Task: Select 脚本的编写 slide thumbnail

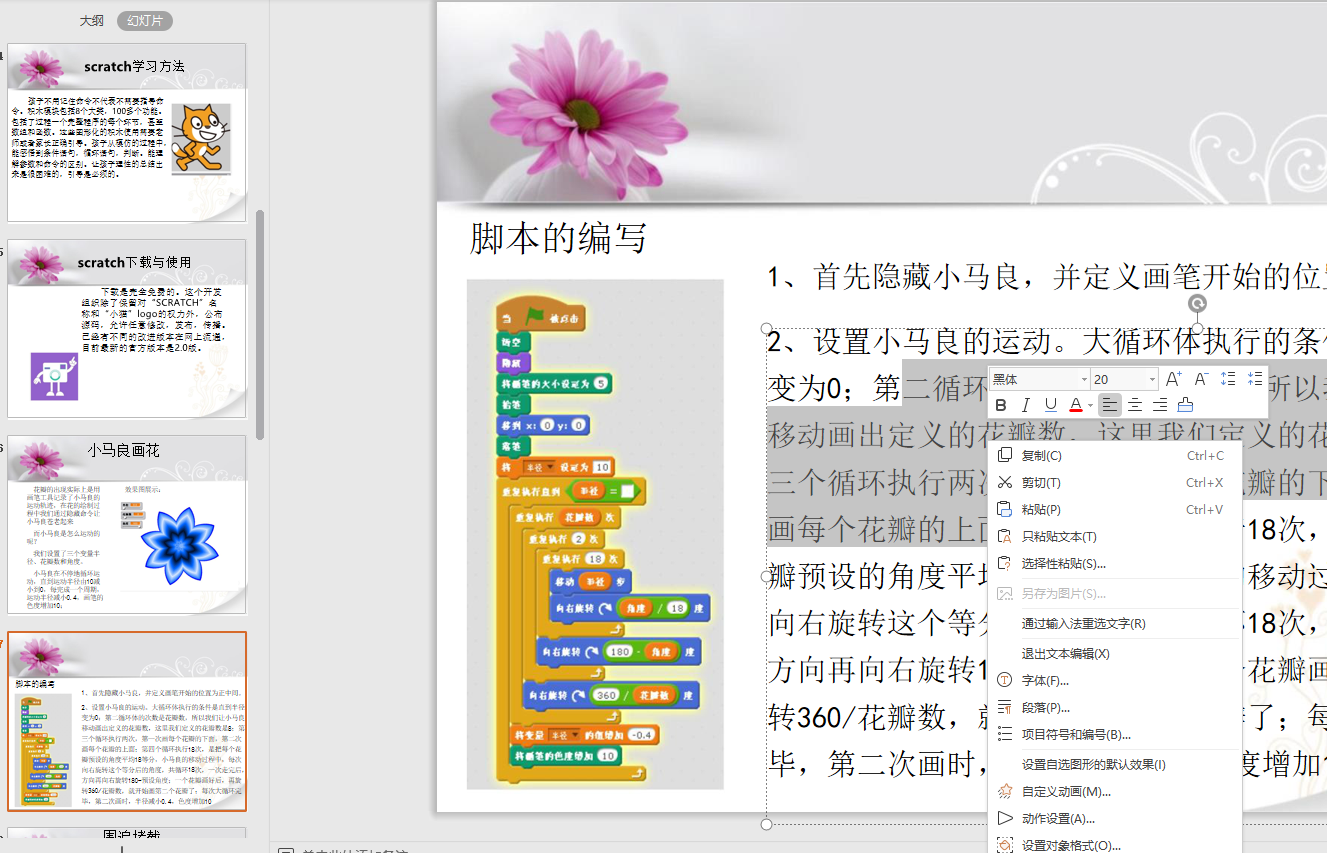Action: (x=127, y=721)
